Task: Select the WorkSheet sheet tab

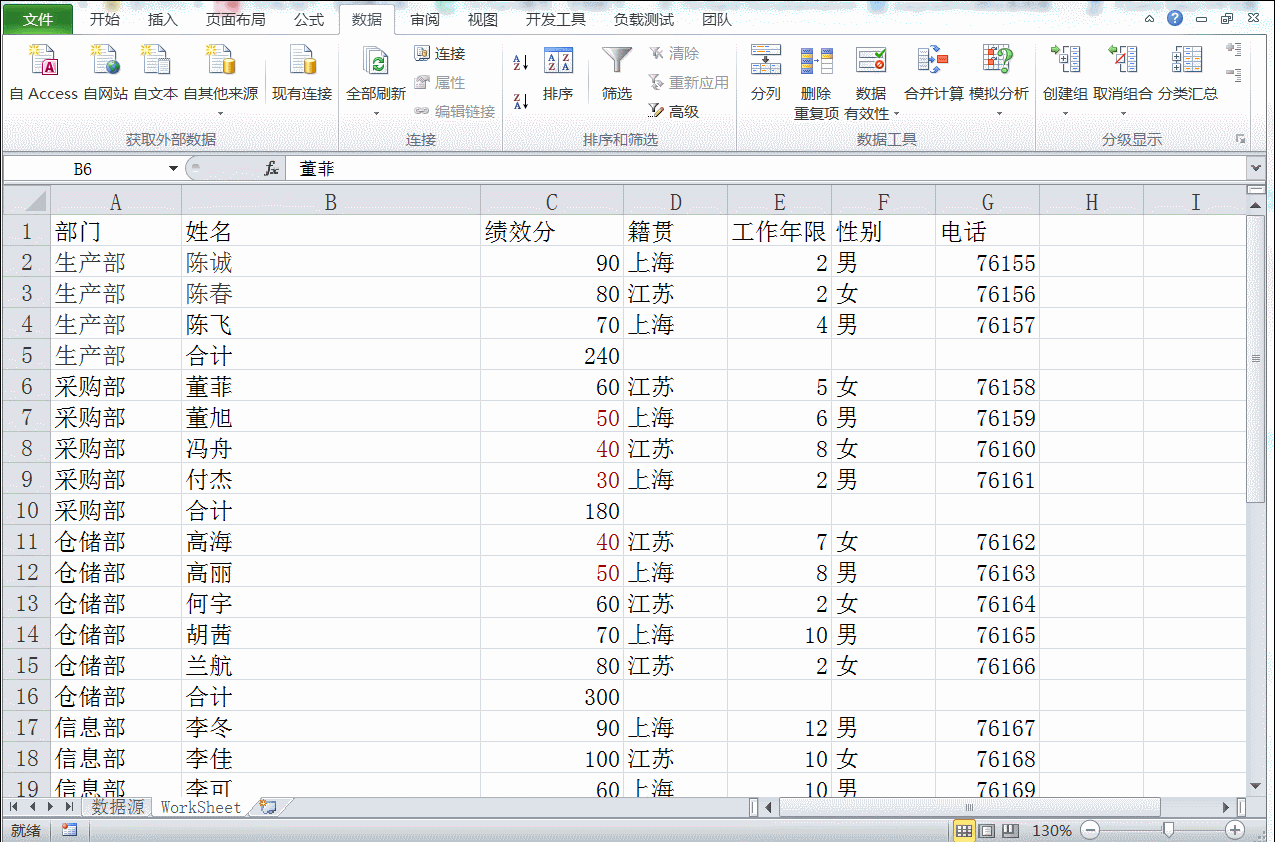Action: 200,806
